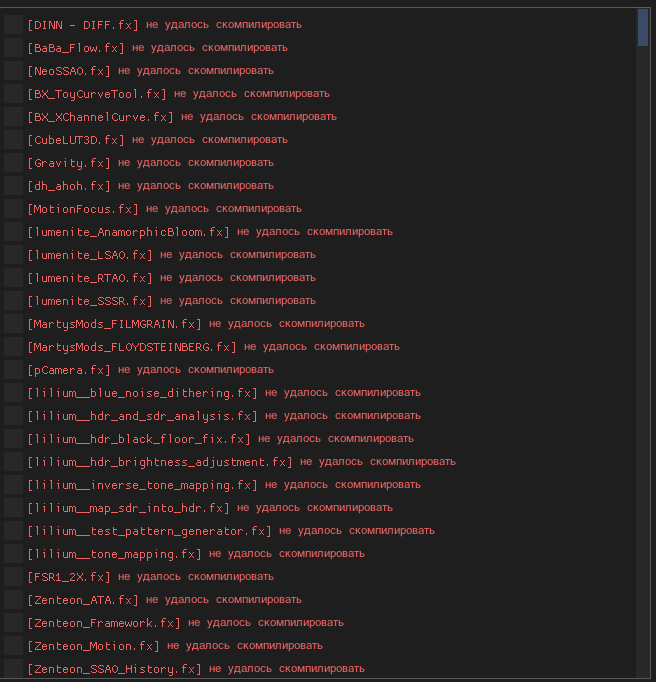Image resolution: width=656 pixels, height=682 pixels.
Task: Select the [CubeLUT3D.fx] row text
Action: point(157,140)
